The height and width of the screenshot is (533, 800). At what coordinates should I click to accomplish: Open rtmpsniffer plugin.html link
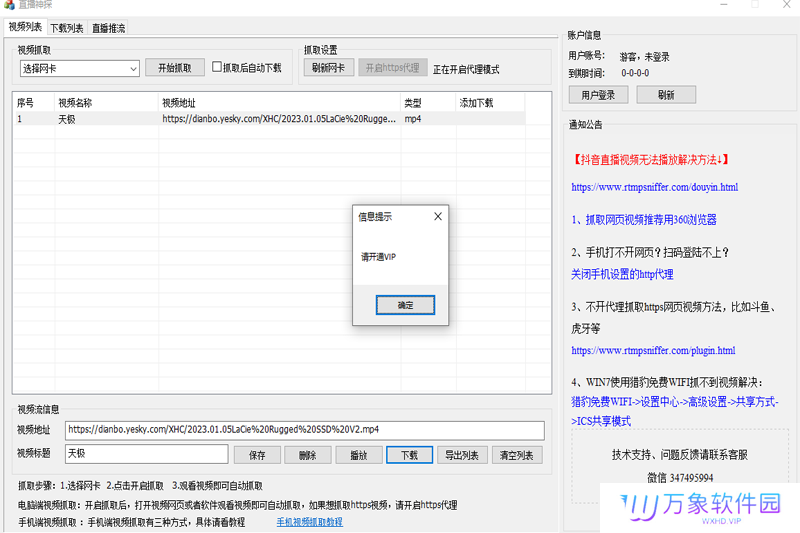tap(653, 350)
